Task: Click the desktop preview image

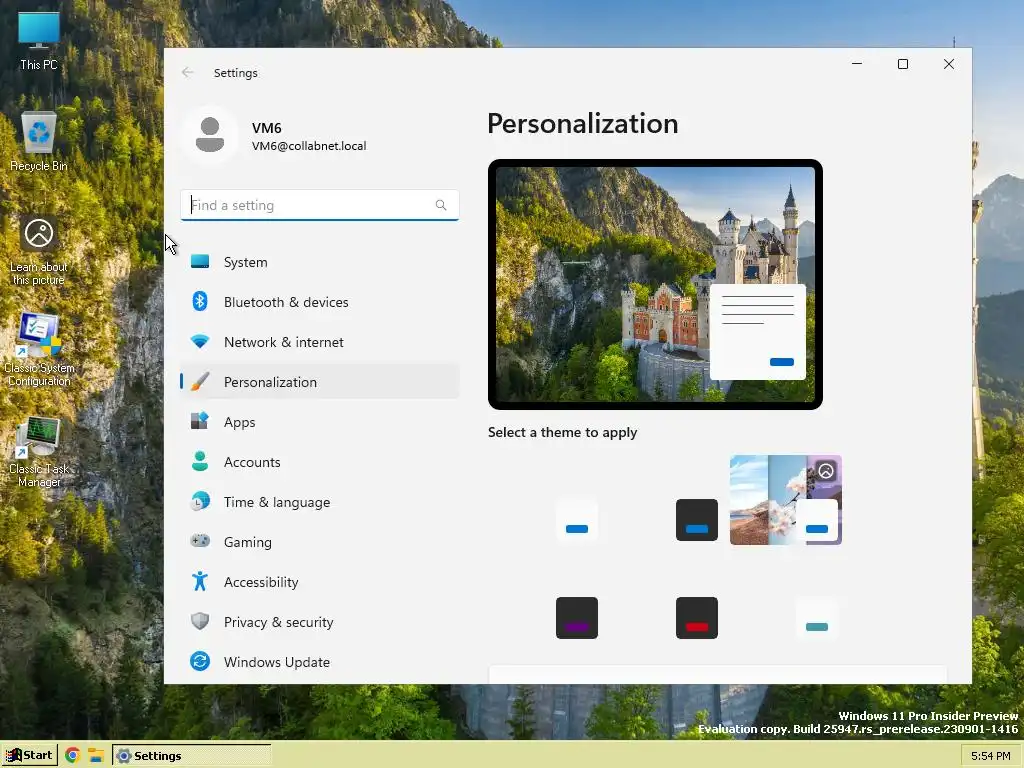Action: pyautogui.click(x=655, y=284)
